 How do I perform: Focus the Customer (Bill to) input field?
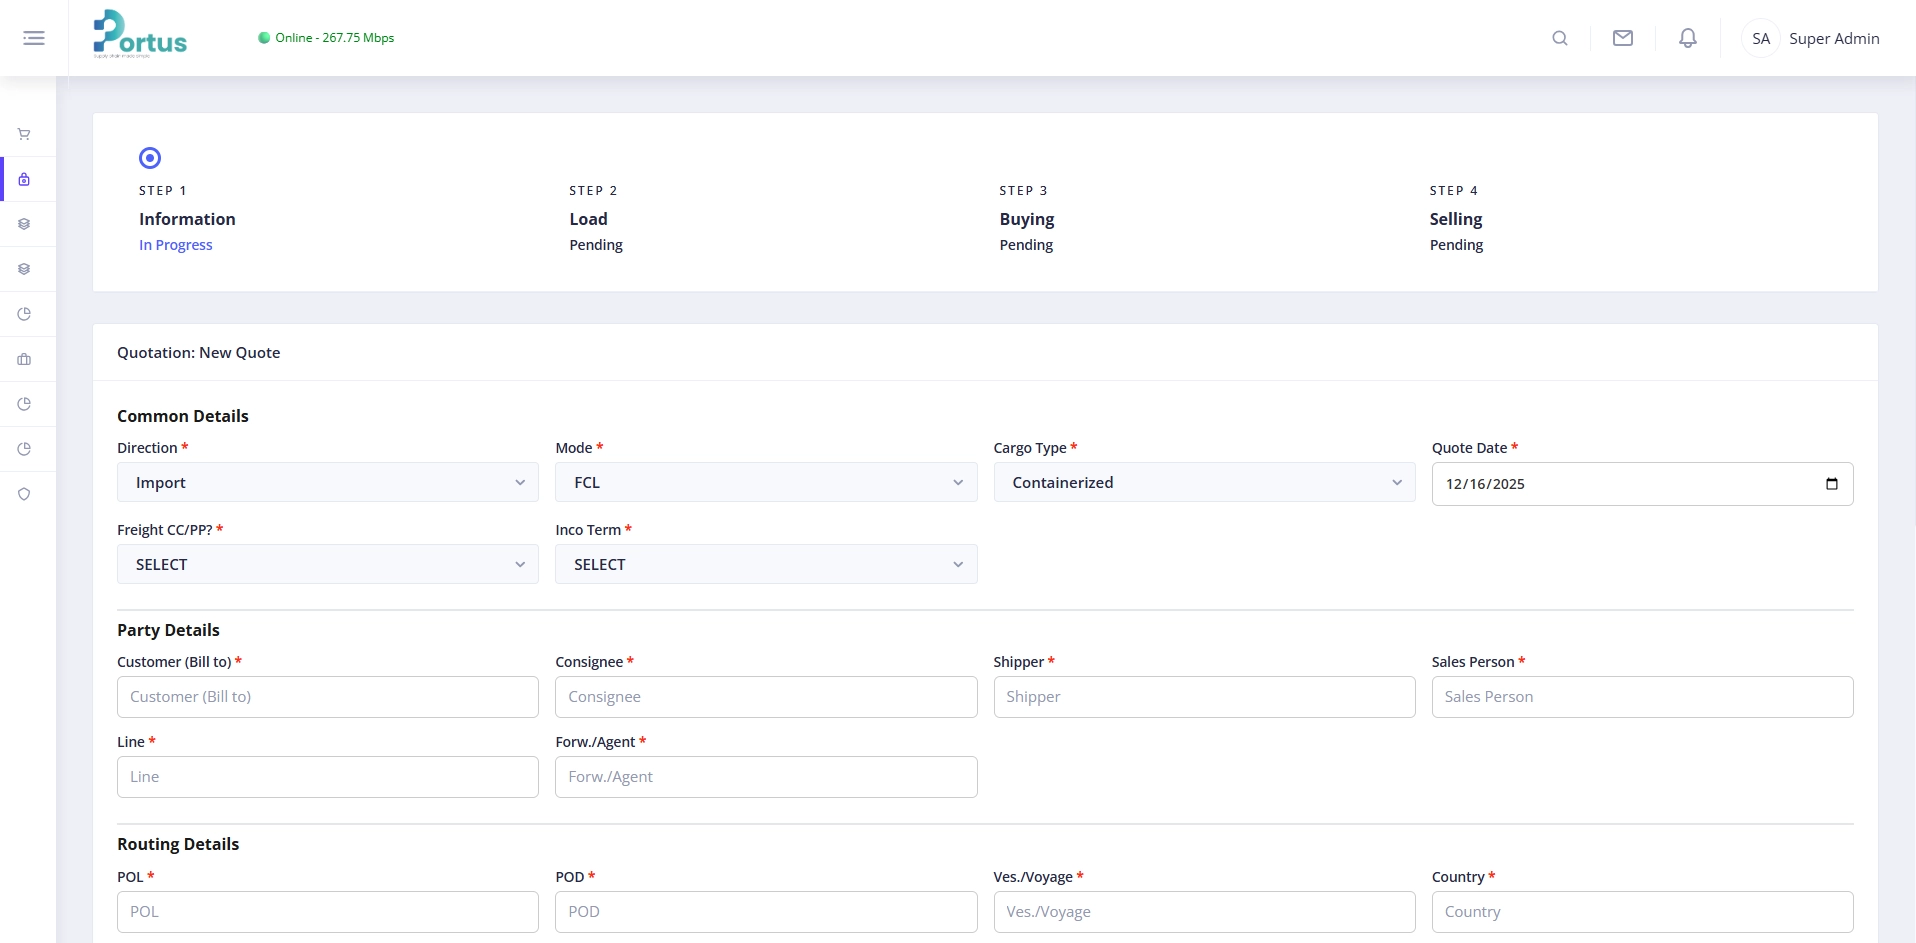pyautogui.click(x=327, y=697)
